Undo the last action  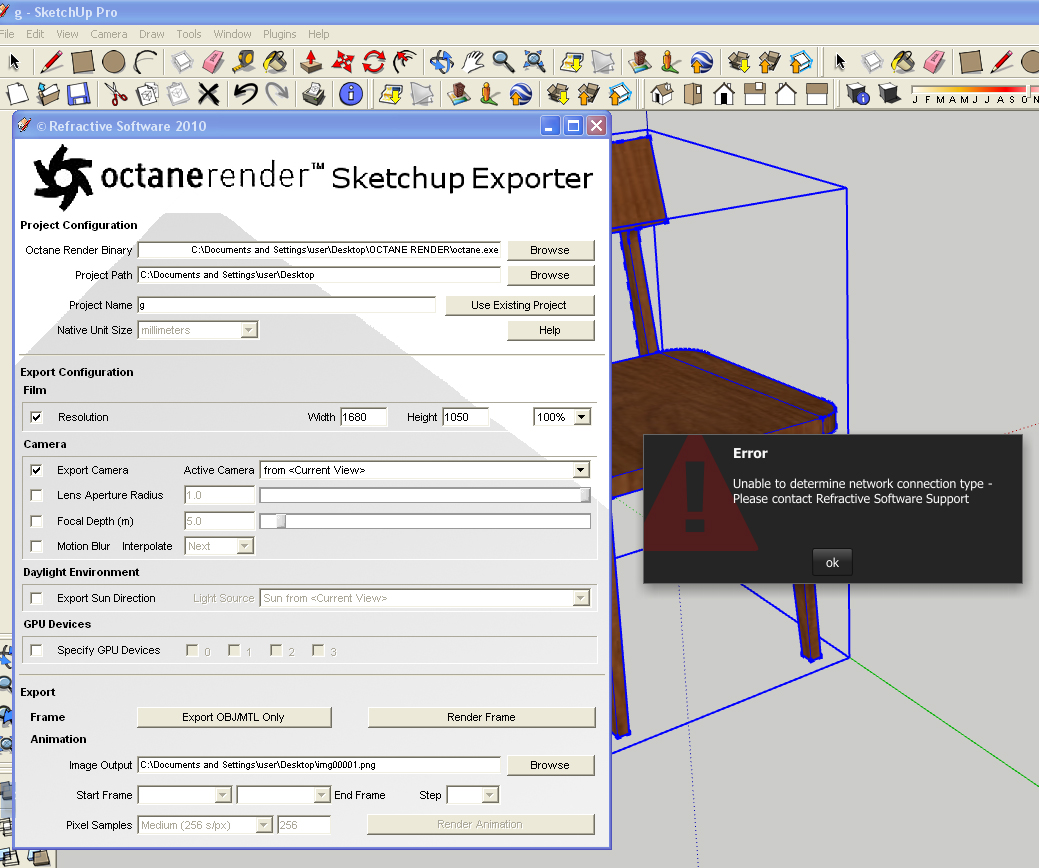point(246,93)
